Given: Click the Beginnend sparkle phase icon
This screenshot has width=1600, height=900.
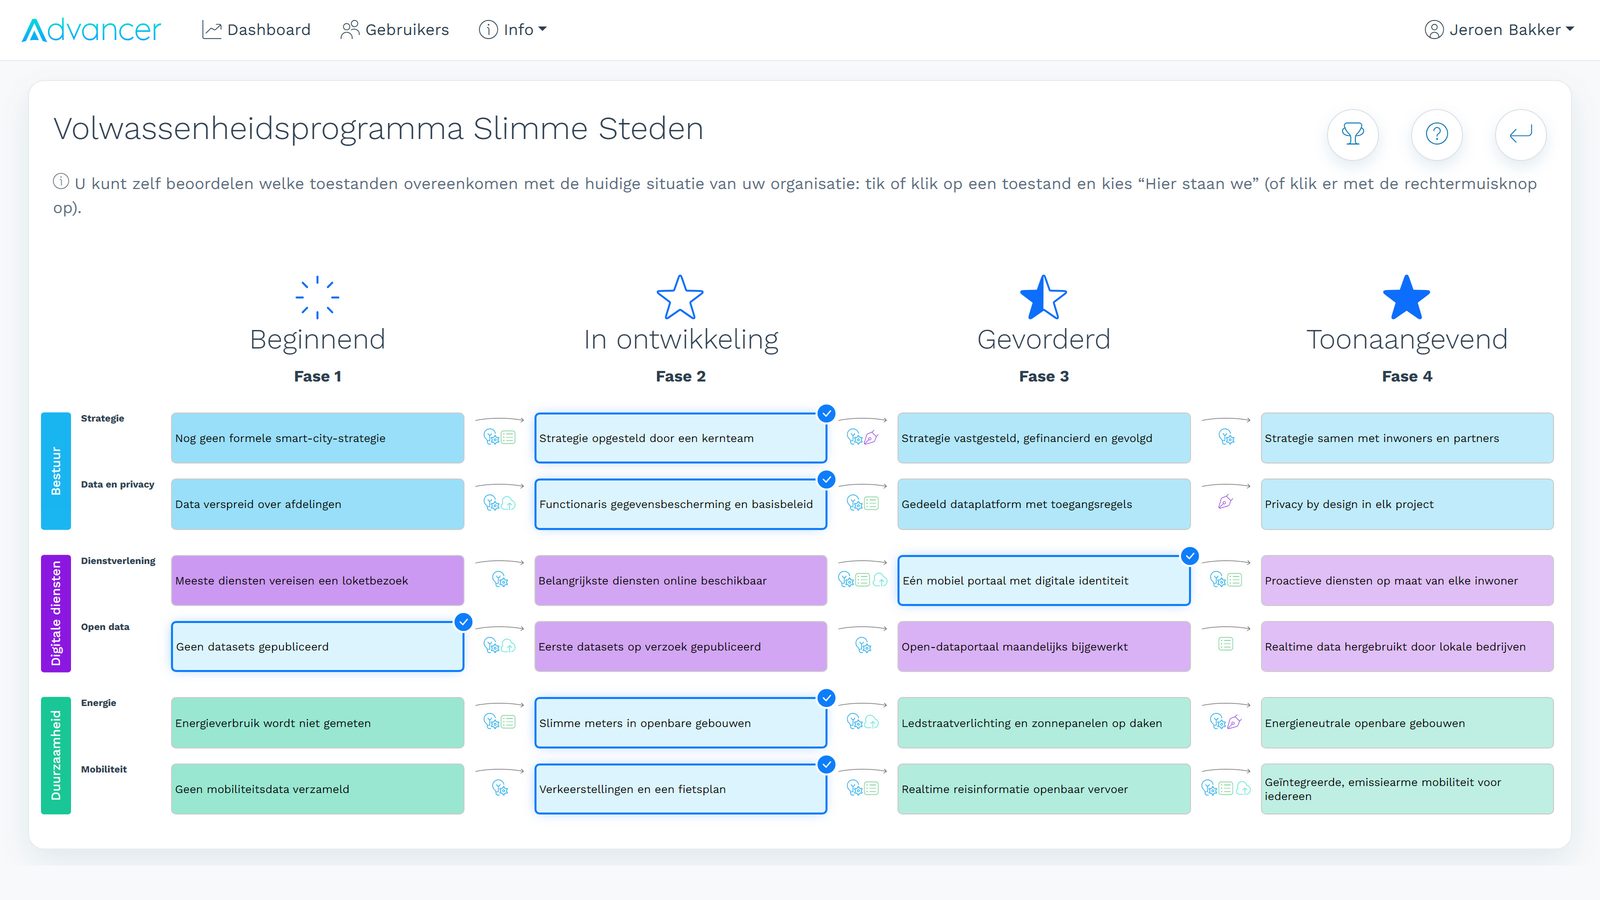Looking at the screenshot, I should (317, 297).
